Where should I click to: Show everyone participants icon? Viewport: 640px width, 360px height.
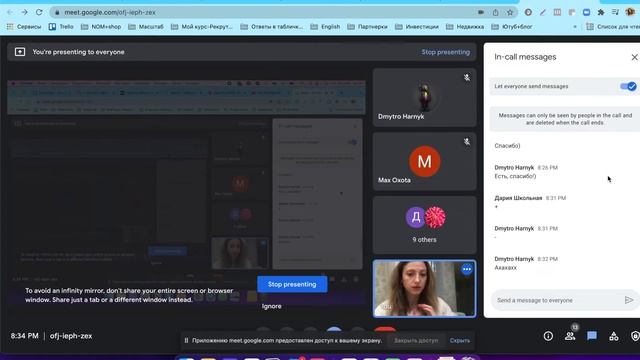570,336
